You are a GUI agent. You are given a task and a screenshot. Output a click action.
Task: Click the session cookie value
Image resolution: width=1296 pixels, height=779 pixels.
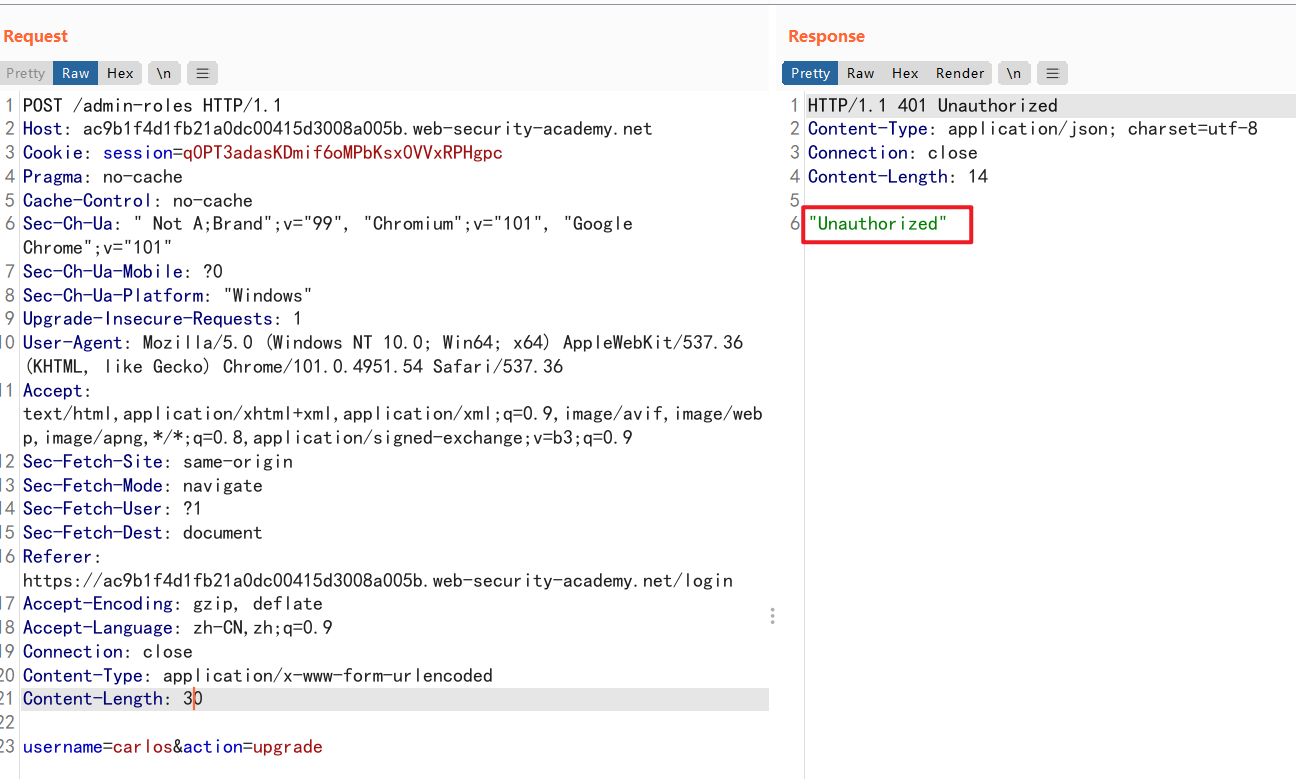(x=342, y=153)
